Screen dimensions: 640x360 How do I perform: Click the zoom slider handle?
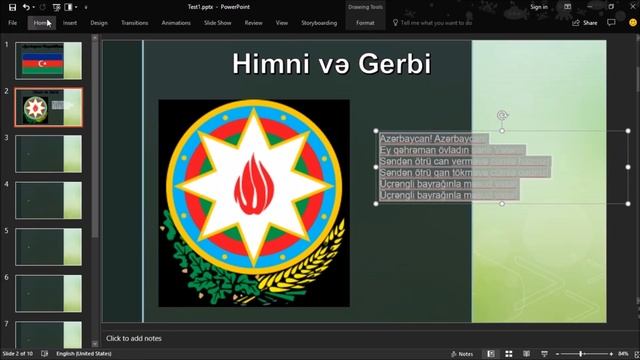580,354
